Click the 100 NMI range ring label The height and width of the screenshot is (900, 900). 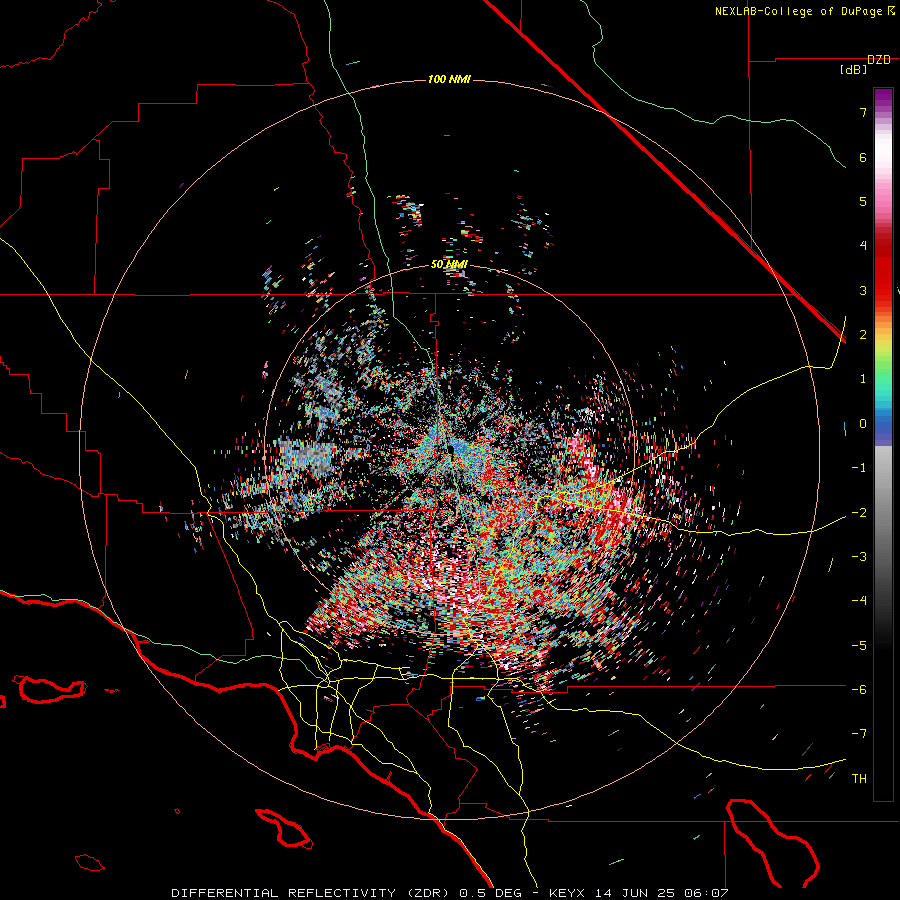click(449, 79)
